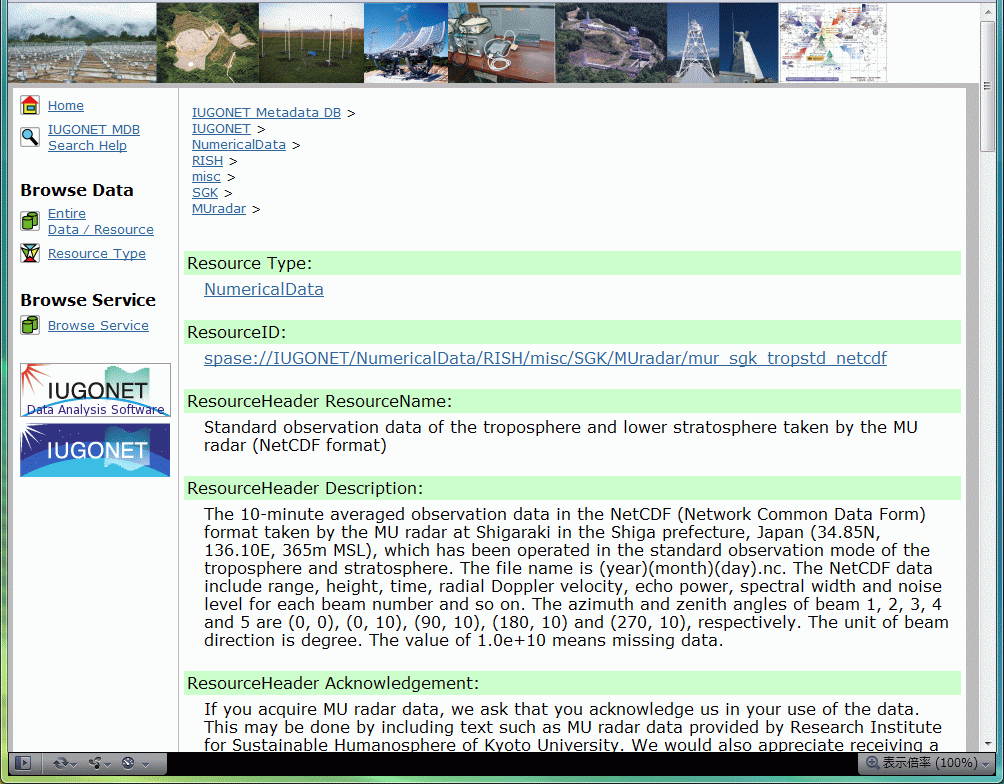
Task: Open dropdown arrow next to sync icon
Action: (74, 765)
